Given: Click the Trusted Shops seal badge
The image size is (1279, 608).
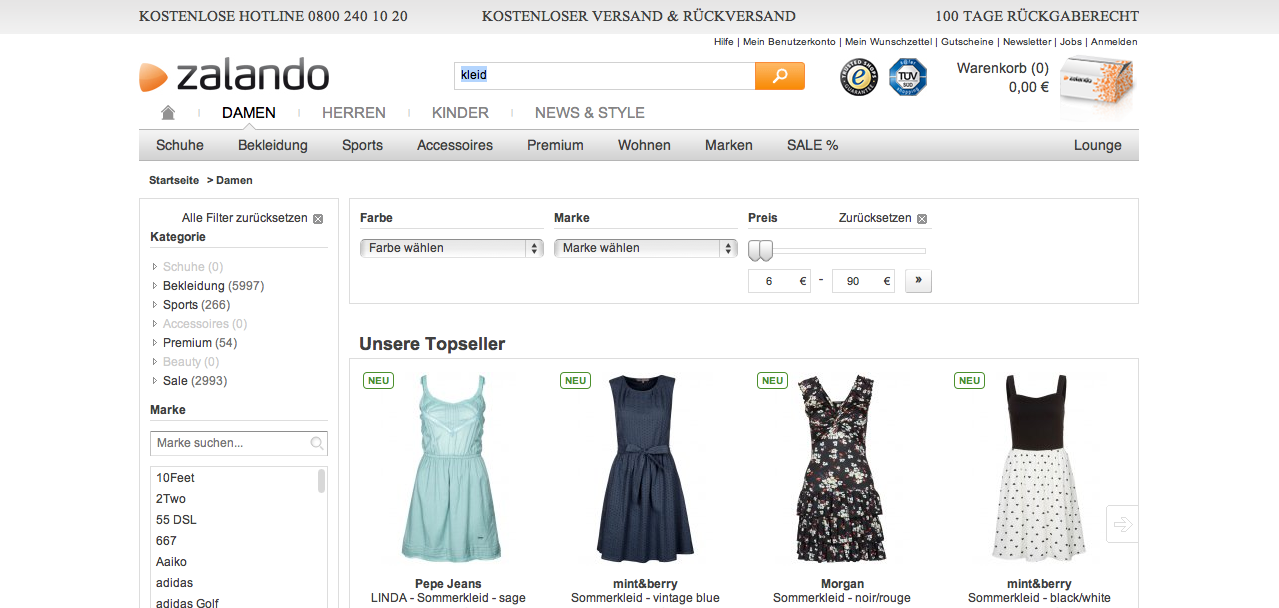Looking at the screenshot, I should tap(859, 77).
